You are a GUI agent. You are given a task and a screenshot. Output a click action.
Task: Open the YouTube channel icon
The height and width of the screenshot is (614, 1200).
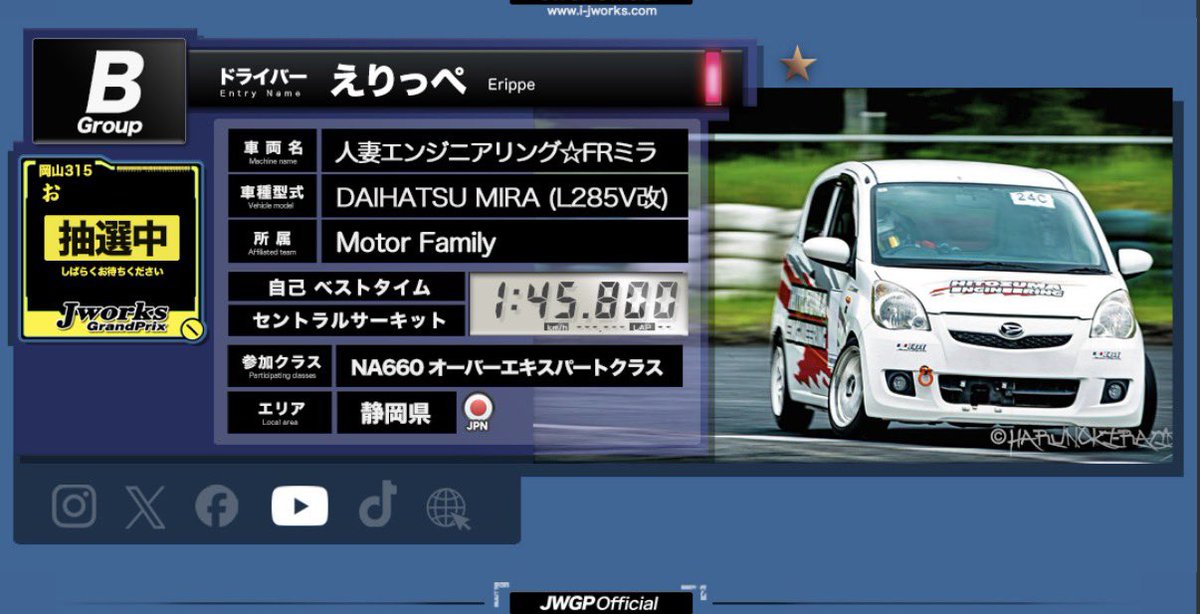[300, 506]
